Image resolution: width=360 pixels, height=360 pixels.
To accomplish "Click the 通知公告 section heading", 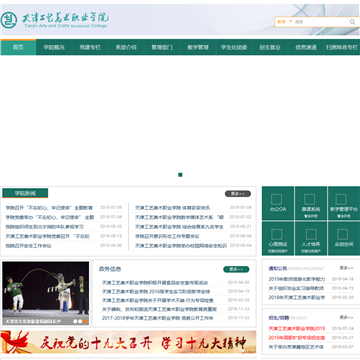I will tap(278, 268).
